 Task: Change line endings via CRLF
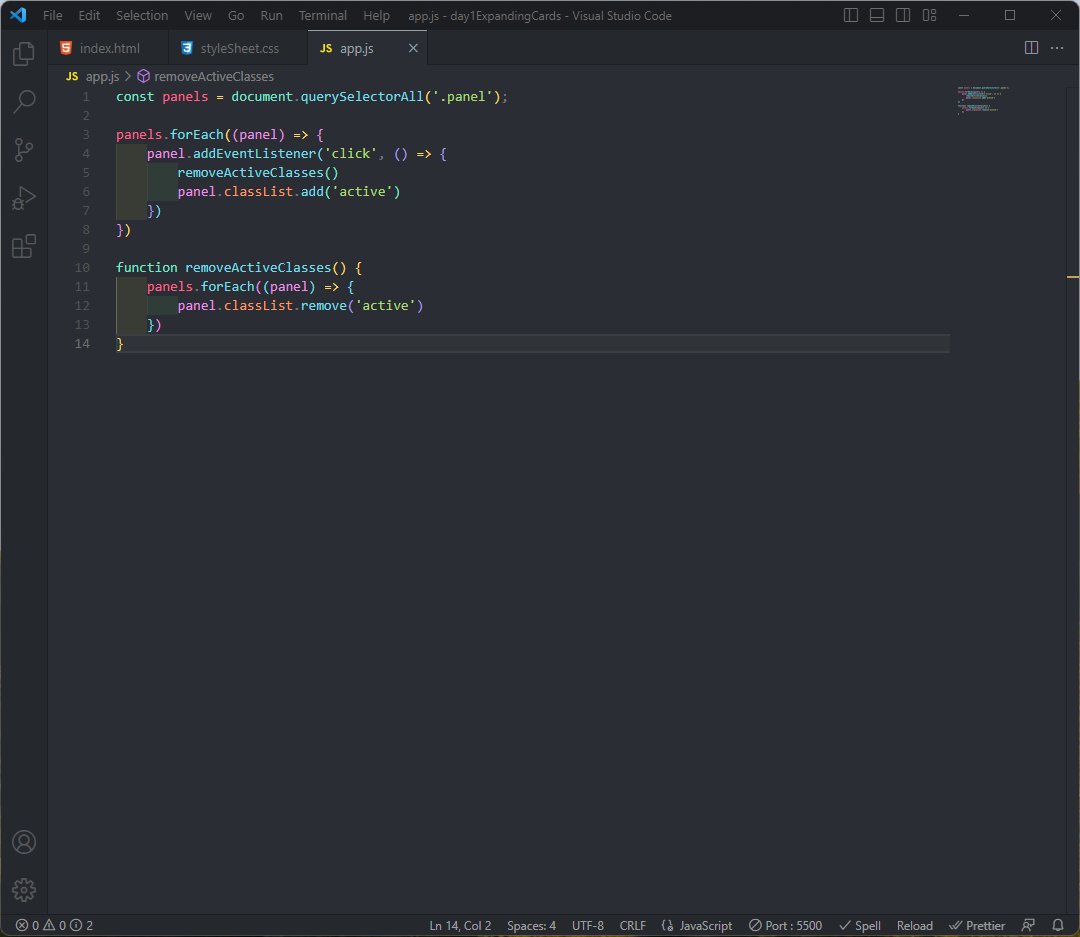coord(632,925)
